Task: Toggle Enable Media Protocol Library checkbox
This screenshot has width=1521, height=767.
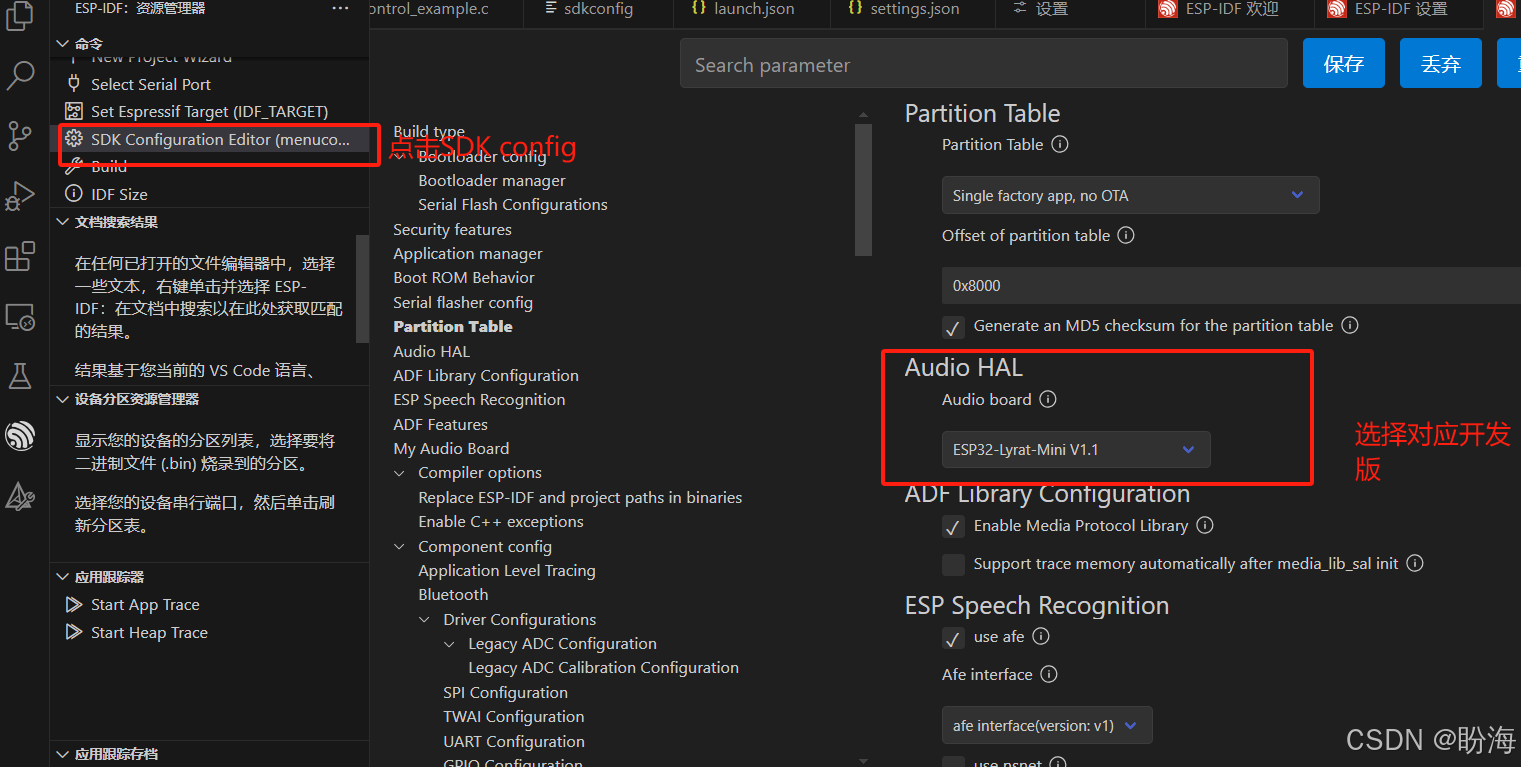Action: click(x=953, y=526)
